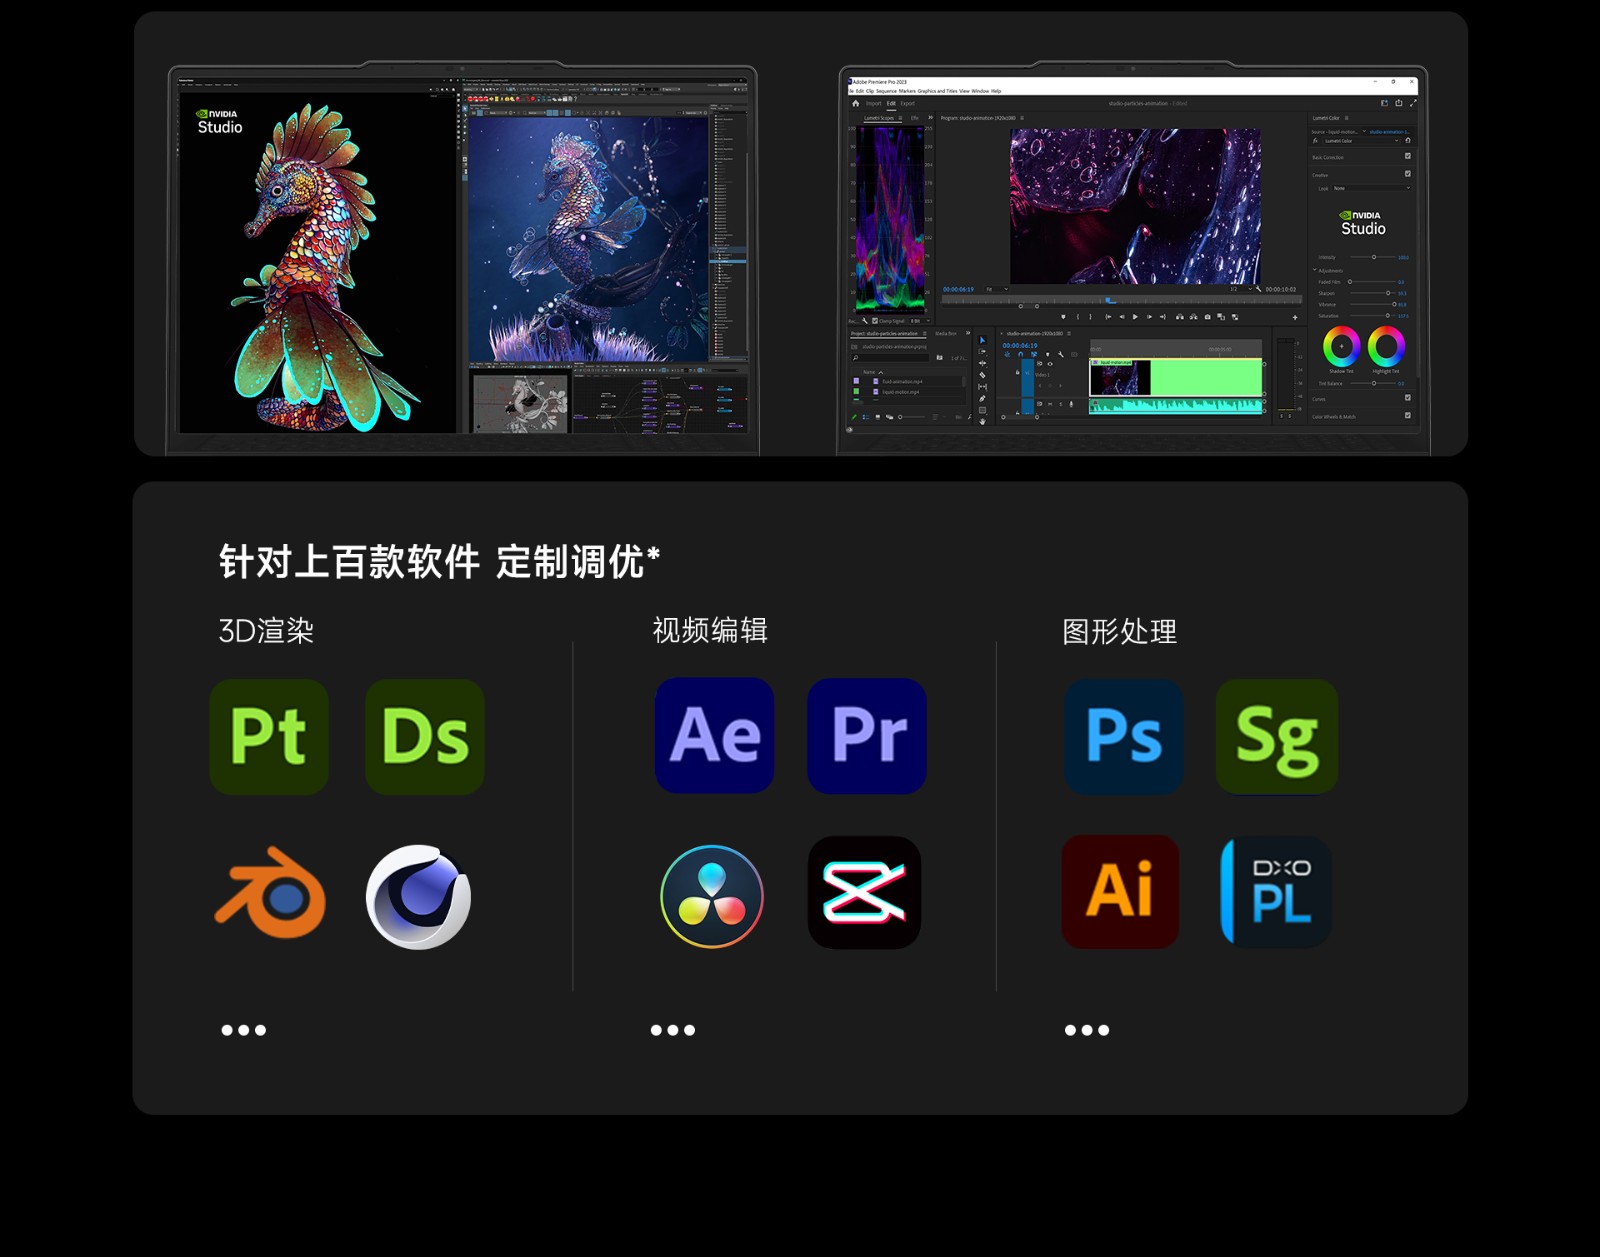Click Premiere's Quick Export share icon
Image resolution: width=1600 pixels, height=1257 pixels.
tap(1399, 103)
